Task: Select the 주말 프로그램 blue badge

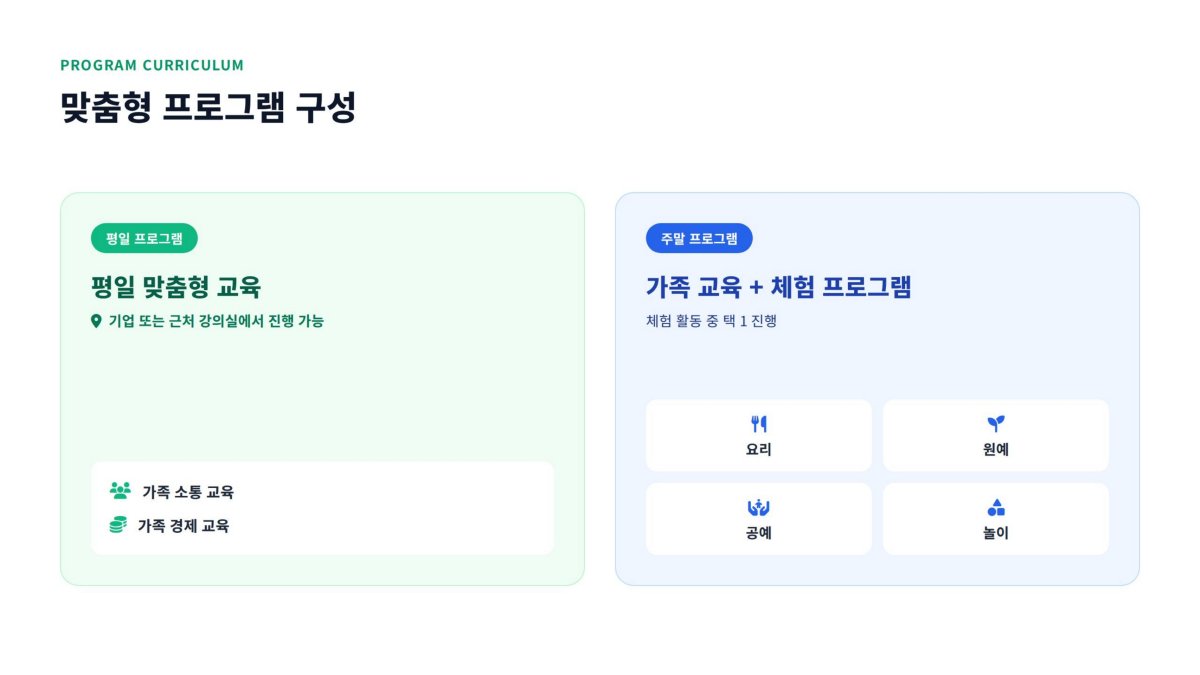Action: coord(699,238)
